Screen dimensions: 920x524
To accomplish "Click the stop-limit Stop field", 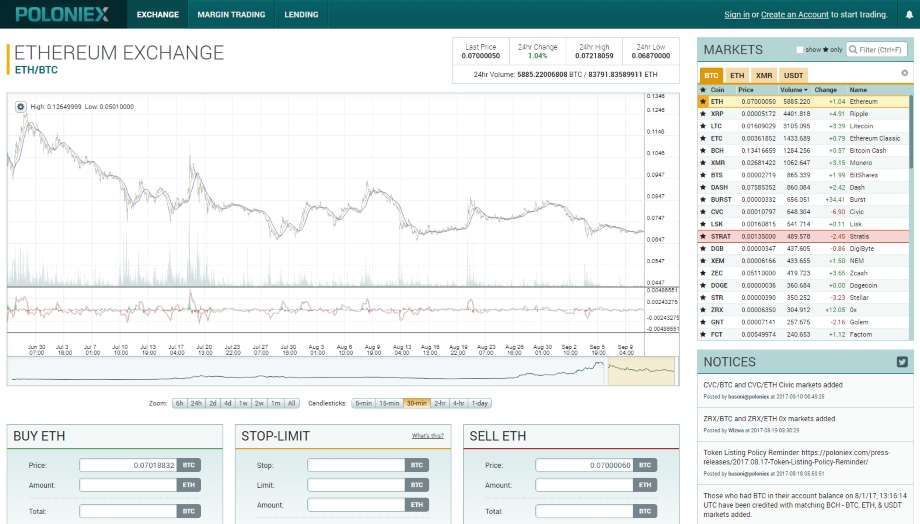I will click(x=356, y=465).
